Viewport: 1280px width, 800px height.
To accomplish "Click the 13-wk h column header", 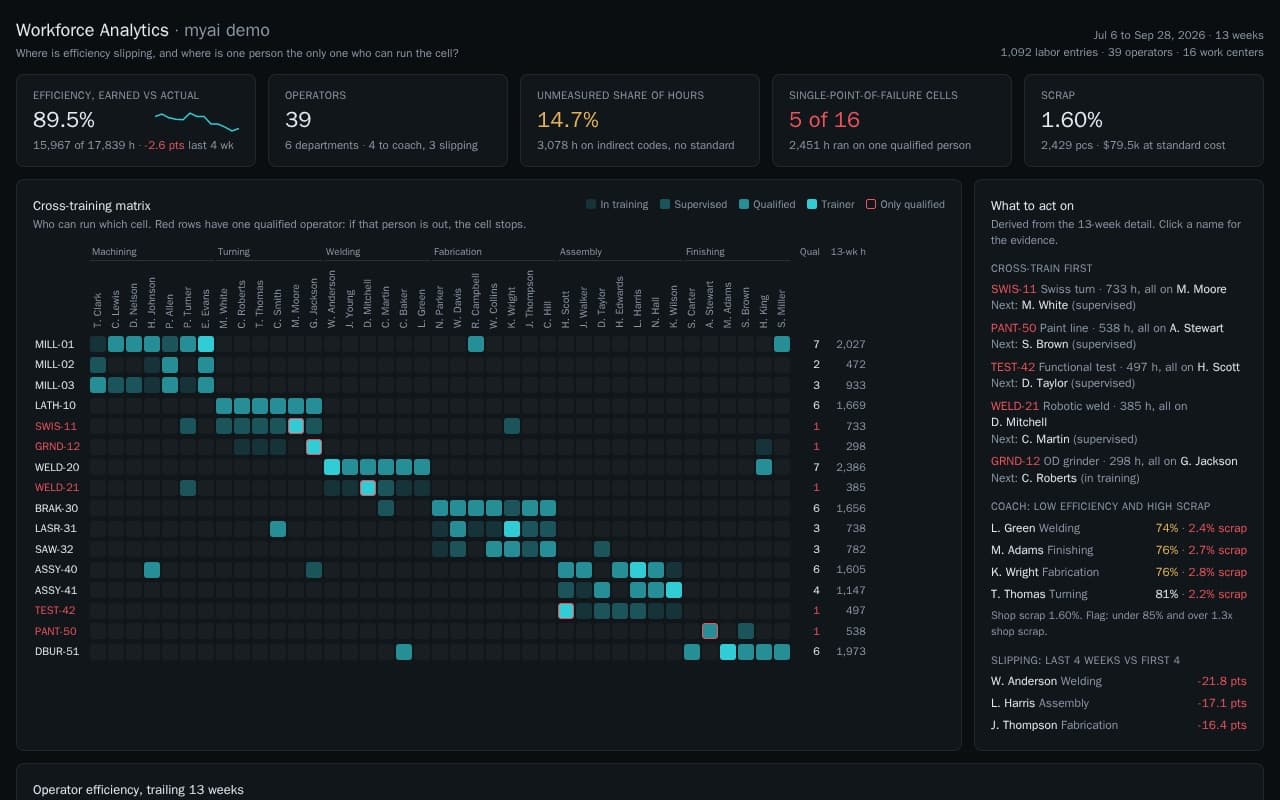I will tap(848, 252).
